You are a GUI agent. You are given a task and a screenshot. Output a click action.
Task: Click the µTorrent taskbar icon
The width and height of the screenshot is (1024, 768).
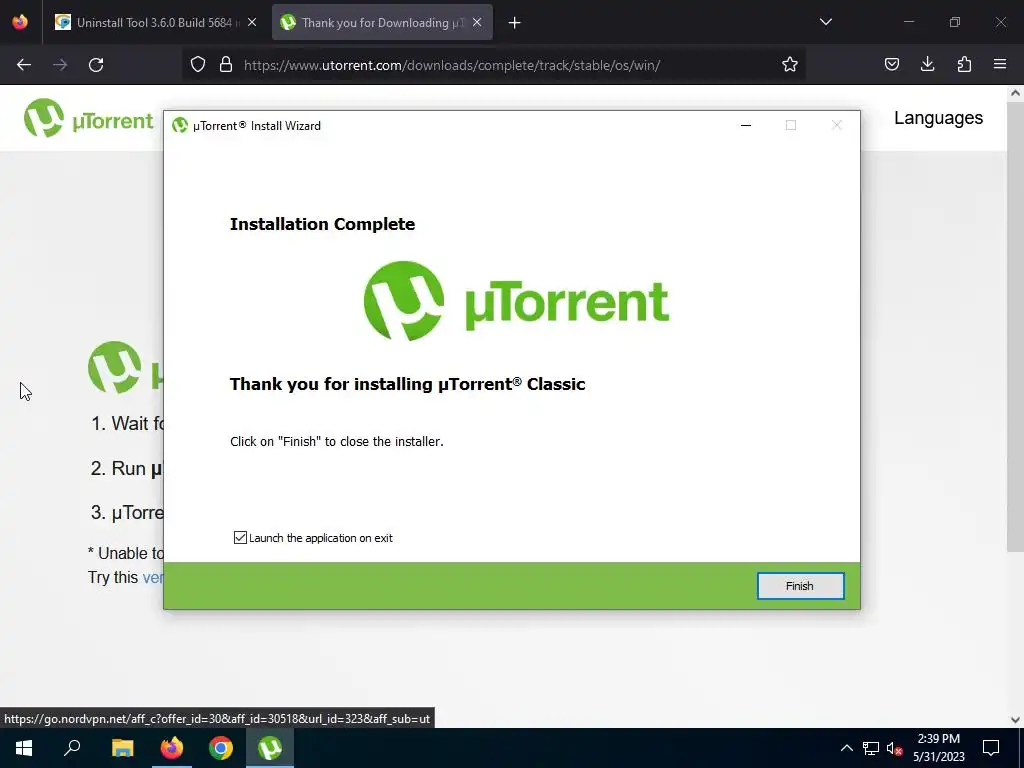(x=270, y=748)
